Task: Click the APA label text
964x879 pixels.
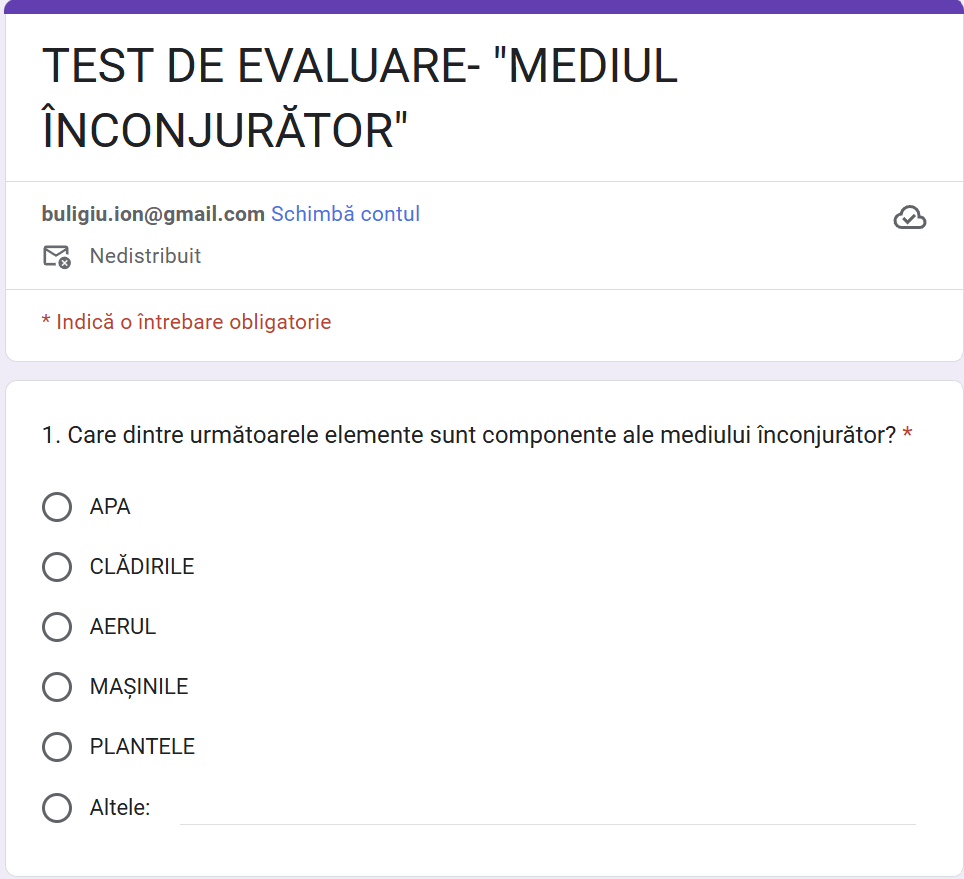Action: (x=110, y=507)
